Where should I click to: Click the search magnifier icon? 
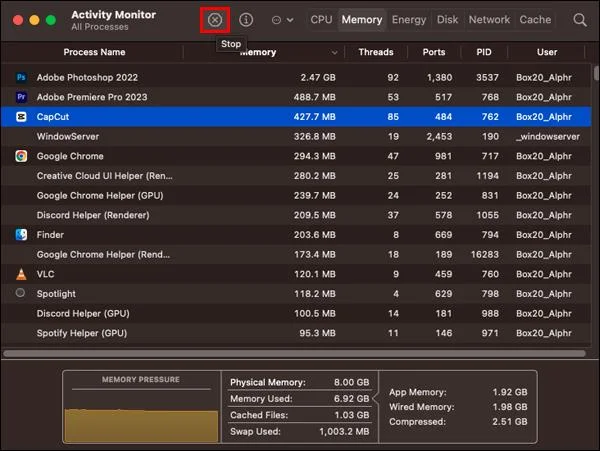tap(580, 20)
